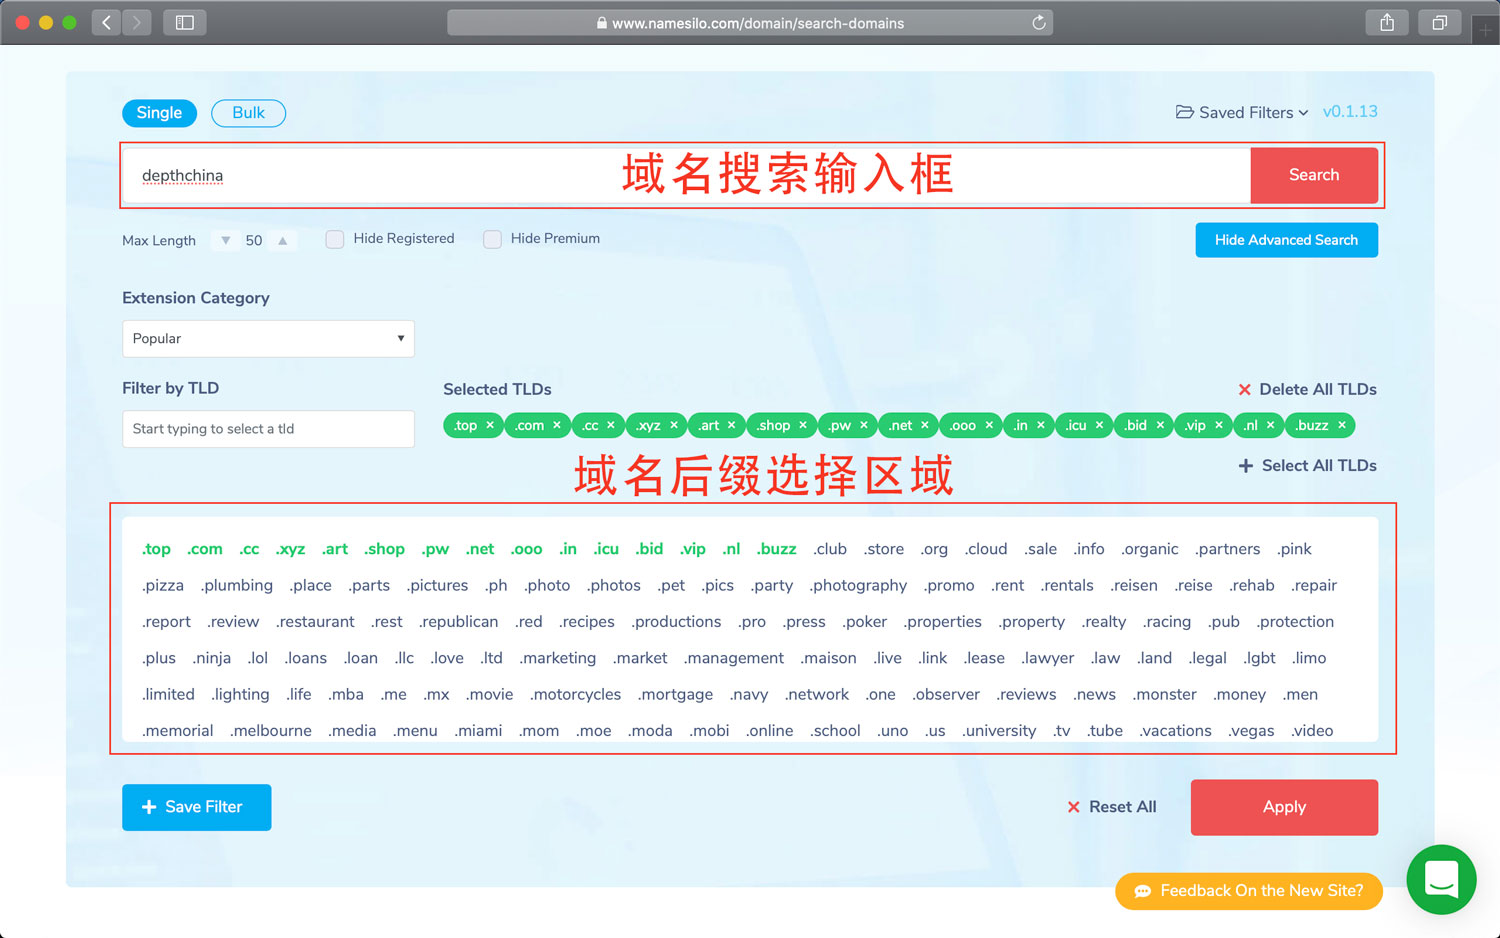1500x938 pixels.
Task: Select the .photography extension
Action: coord(858,585)
